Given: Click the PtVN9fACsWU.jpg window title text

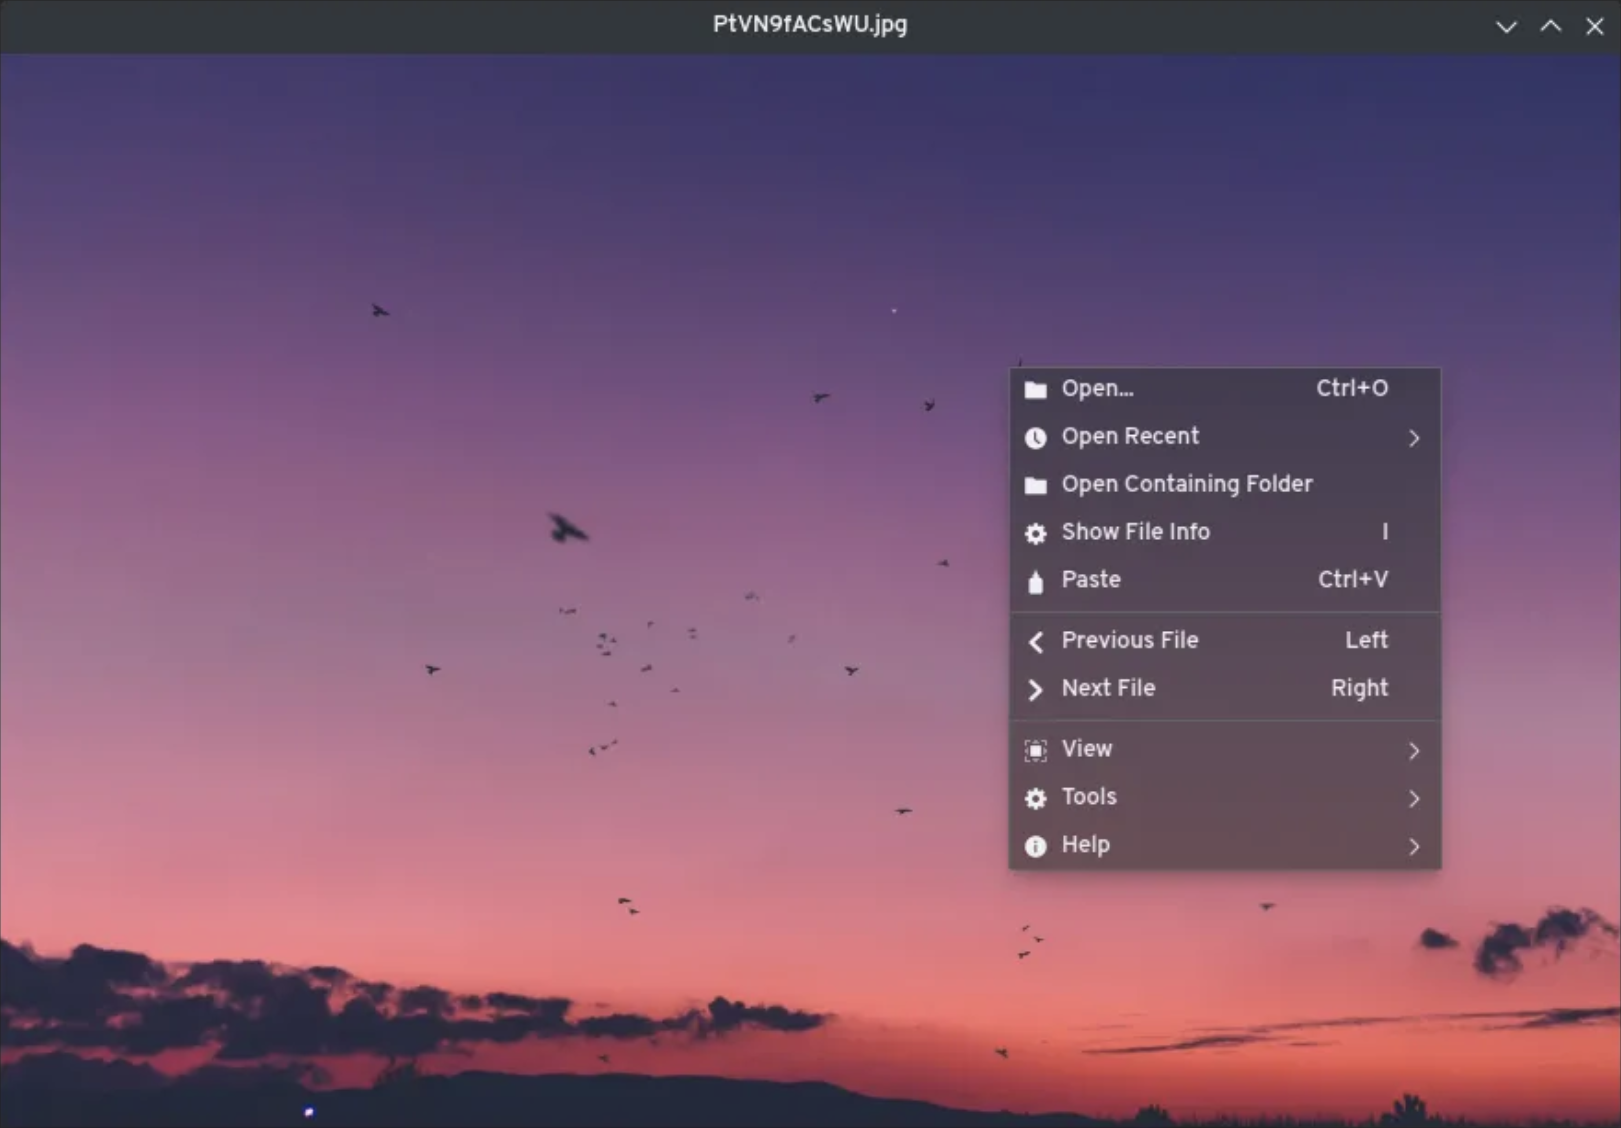Looking at the screenshot, I should pos(810,24).
